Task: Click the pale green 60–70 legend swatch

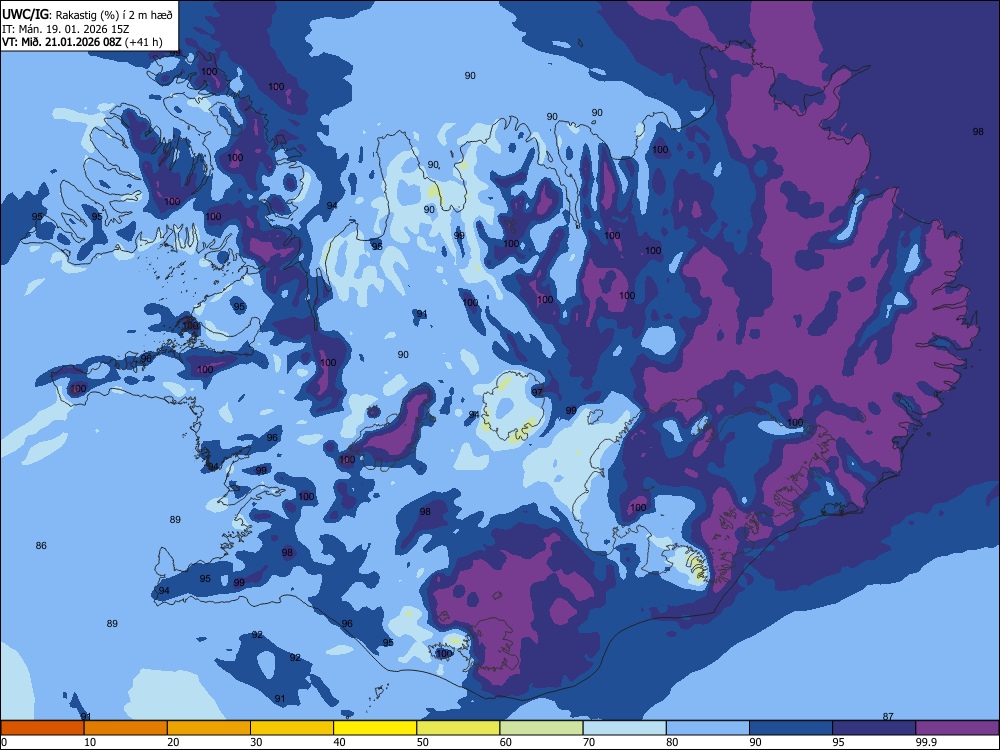Action: [541, 728]
